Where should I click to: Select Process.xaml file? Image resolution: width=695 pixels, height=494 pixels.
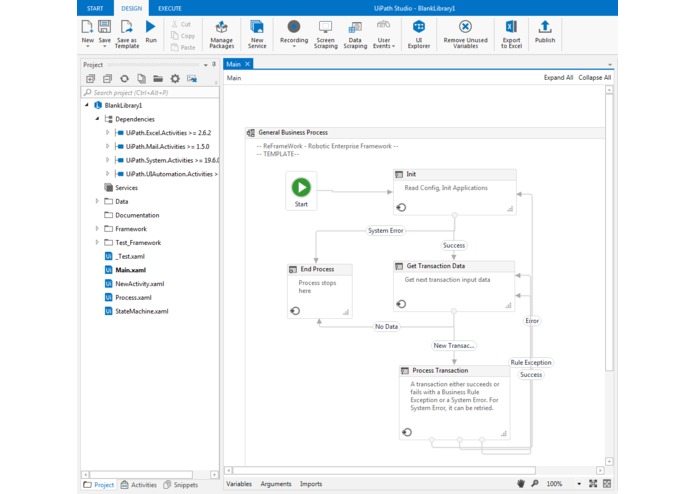pos(133,298)
